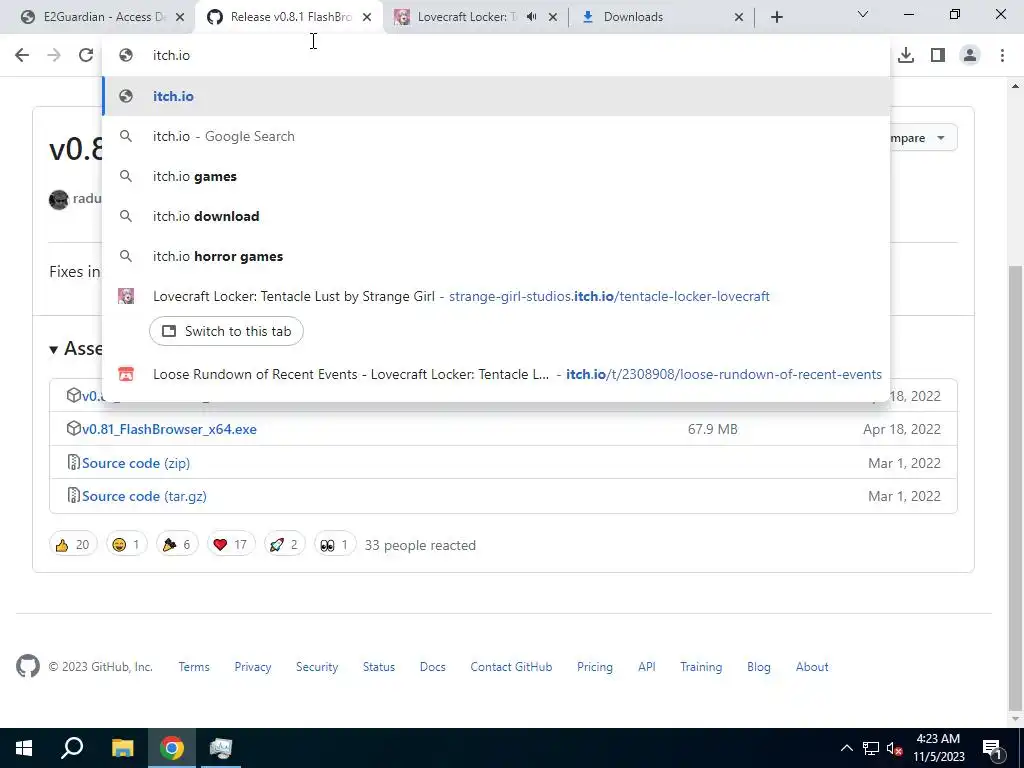Viewport: 1024px width, 768px height.
Task: Click the package icon beside FlashBrowser_x64.exe
Action: [x=73, y=428]
